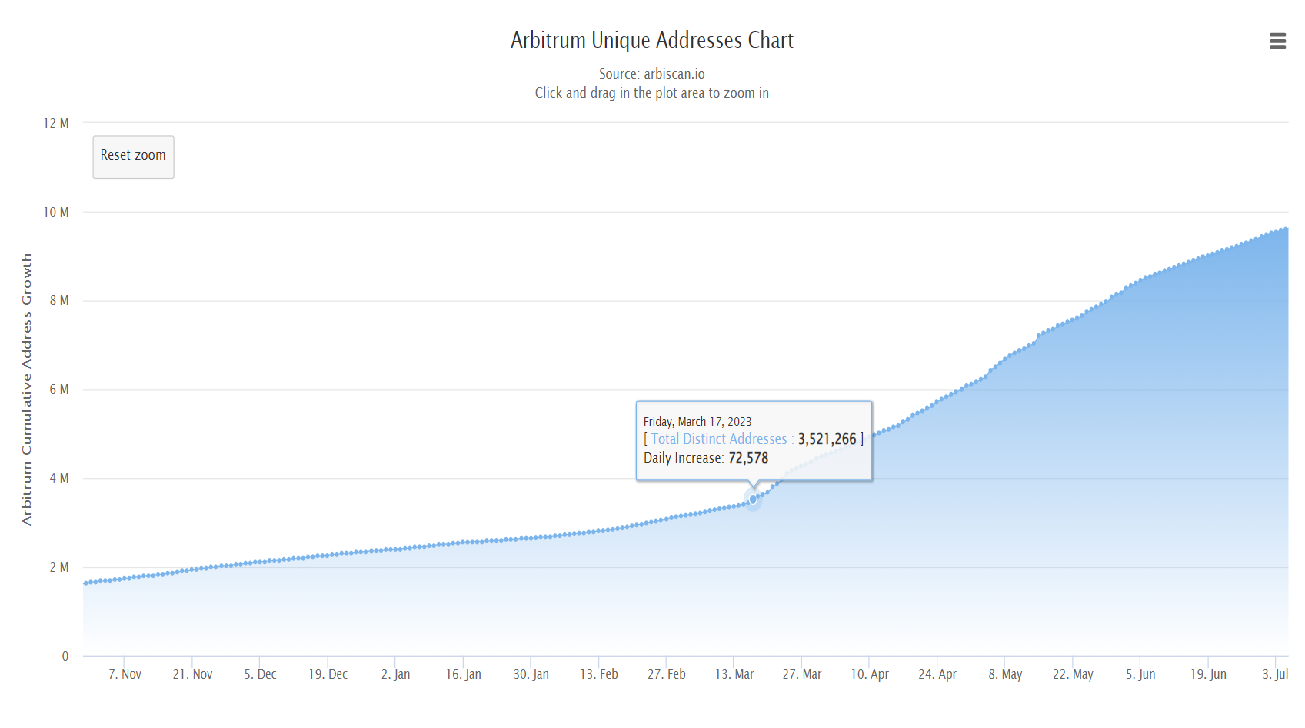The height and width of the screenshot is (728, 1305).
Task: Click the 8. May date label
Action: (x=1005, y=675)
